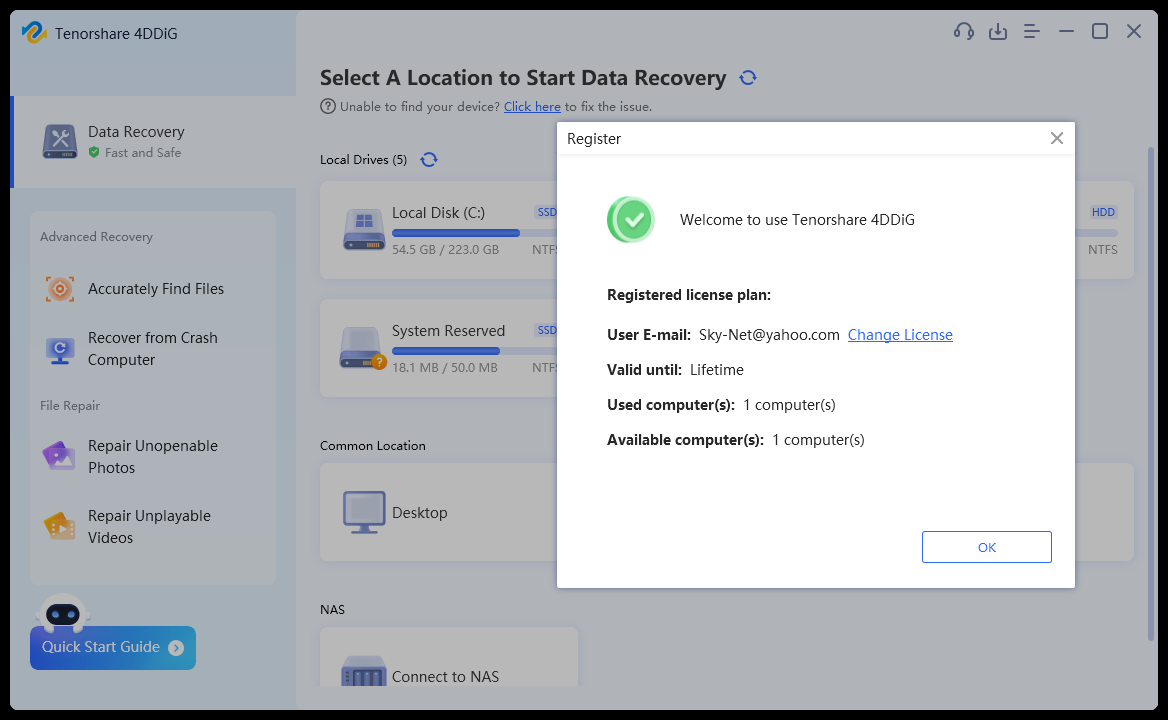Click the robot mascot above Quick Start
The height and width of the screenshot is (720, 1168).
pyautogui.click(x=63, y=614)
